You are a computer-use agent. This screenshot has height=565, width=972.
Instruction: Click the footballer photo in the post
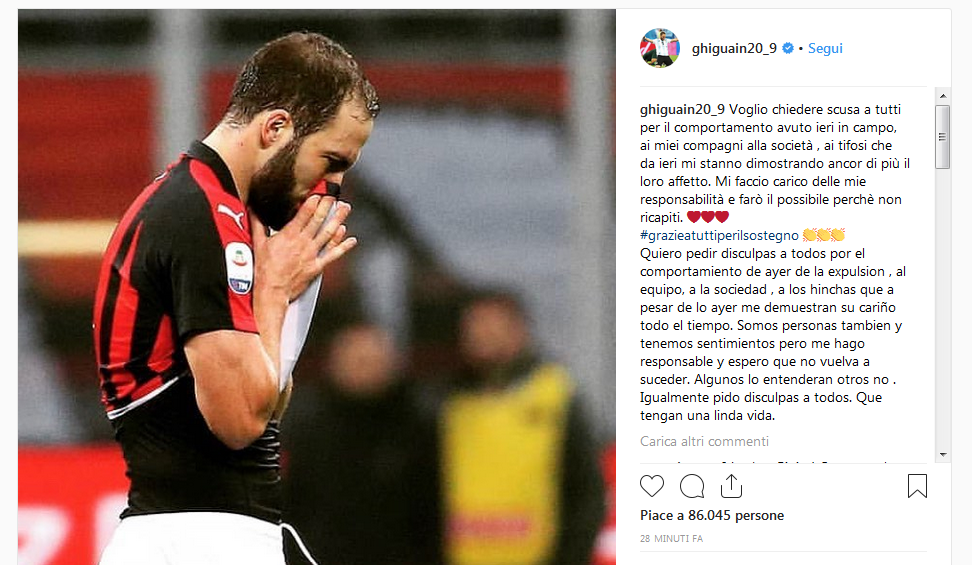click(x=317, y=287)
